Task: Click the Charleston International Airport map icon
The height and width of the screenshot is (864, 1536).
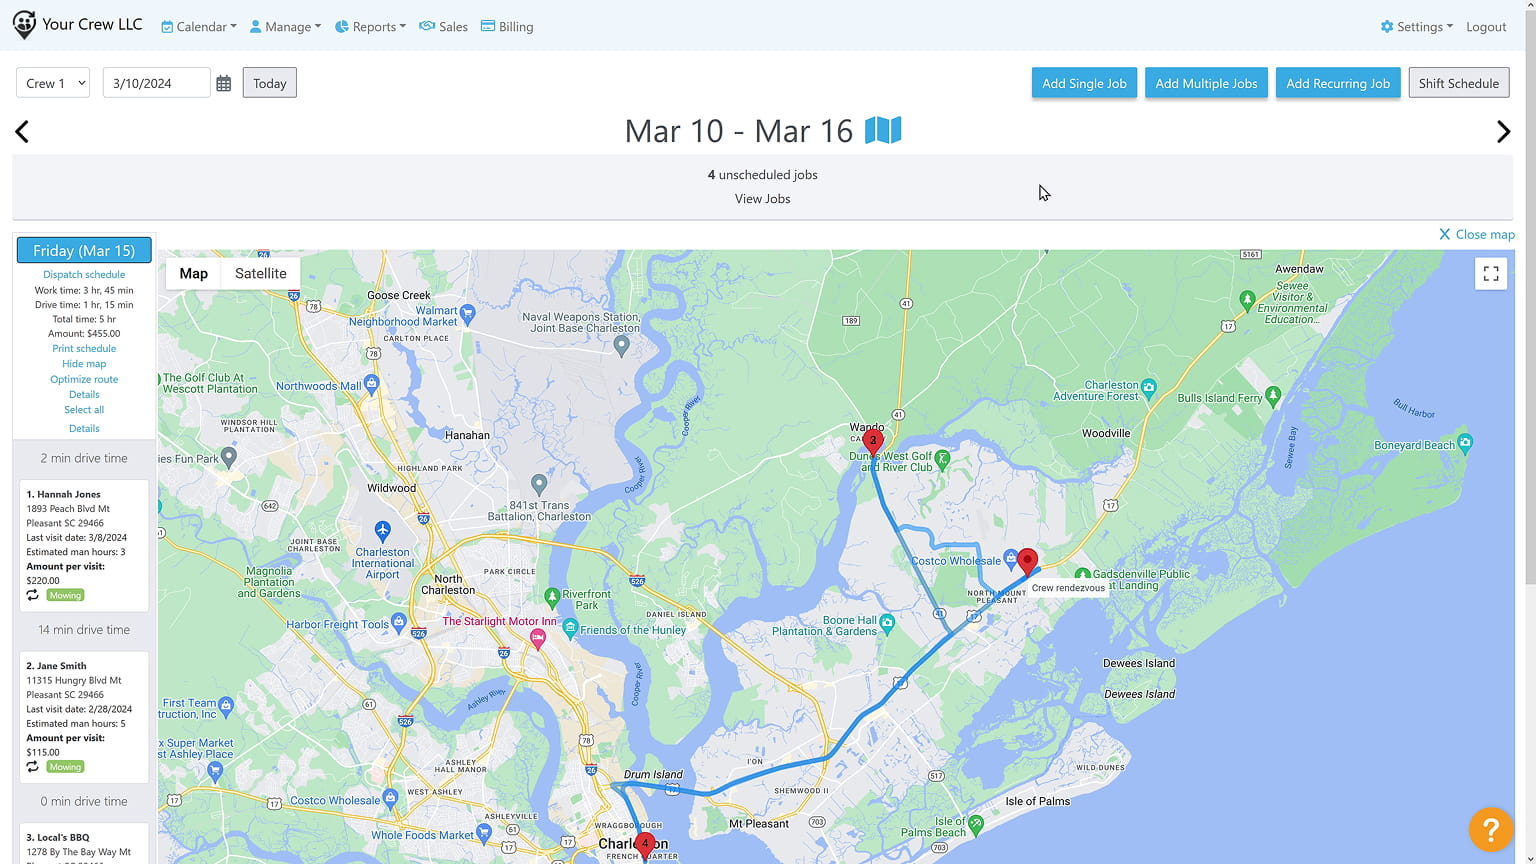Action: click(x=382, y=530)
